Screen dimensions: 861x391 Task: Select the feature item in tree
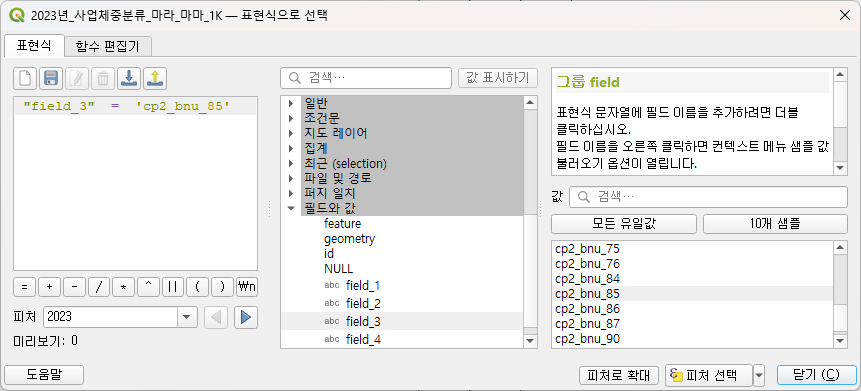pos(342,224)
